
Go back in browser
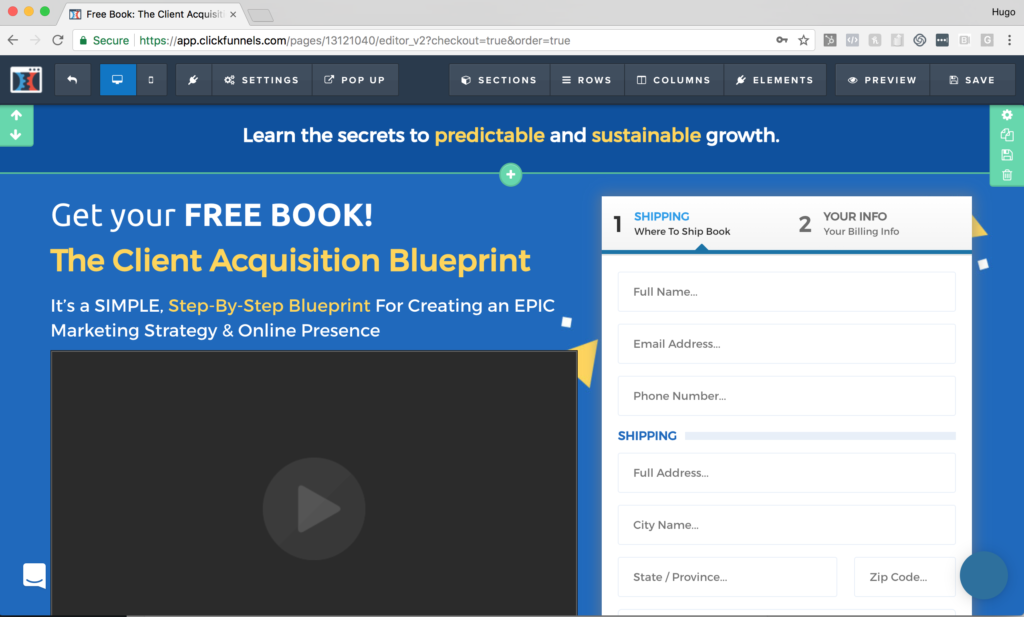tap(13, 40)
